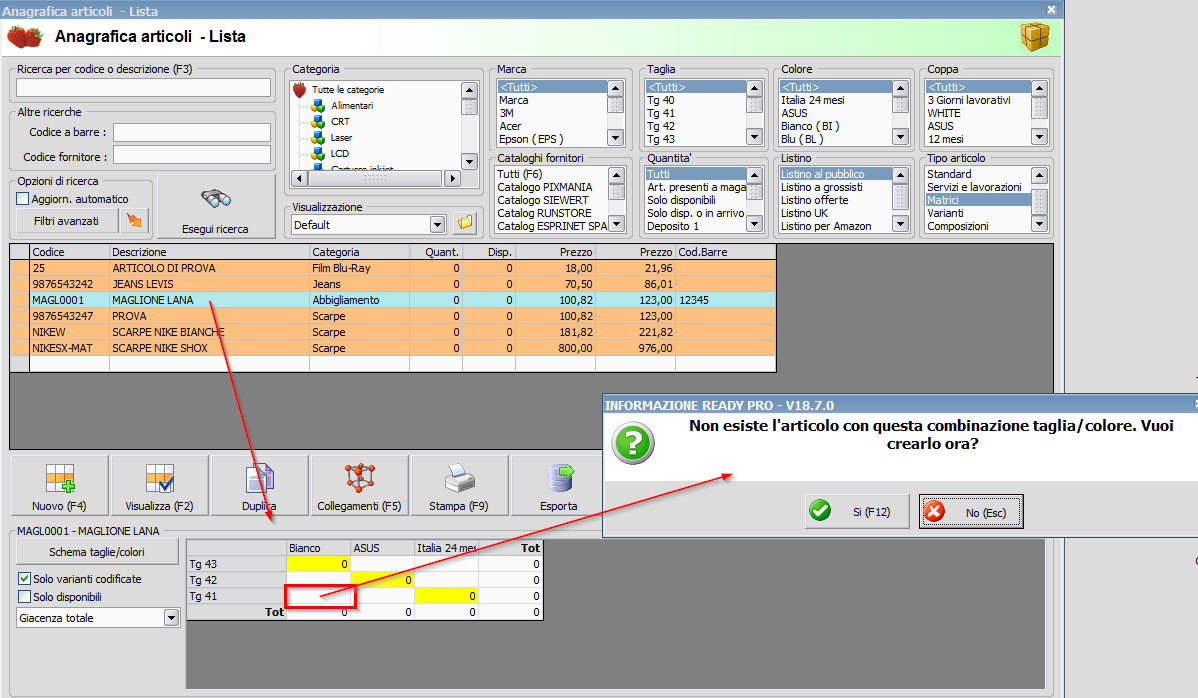Click the Nuovo (F4) icon button

[x=59, y=485]
